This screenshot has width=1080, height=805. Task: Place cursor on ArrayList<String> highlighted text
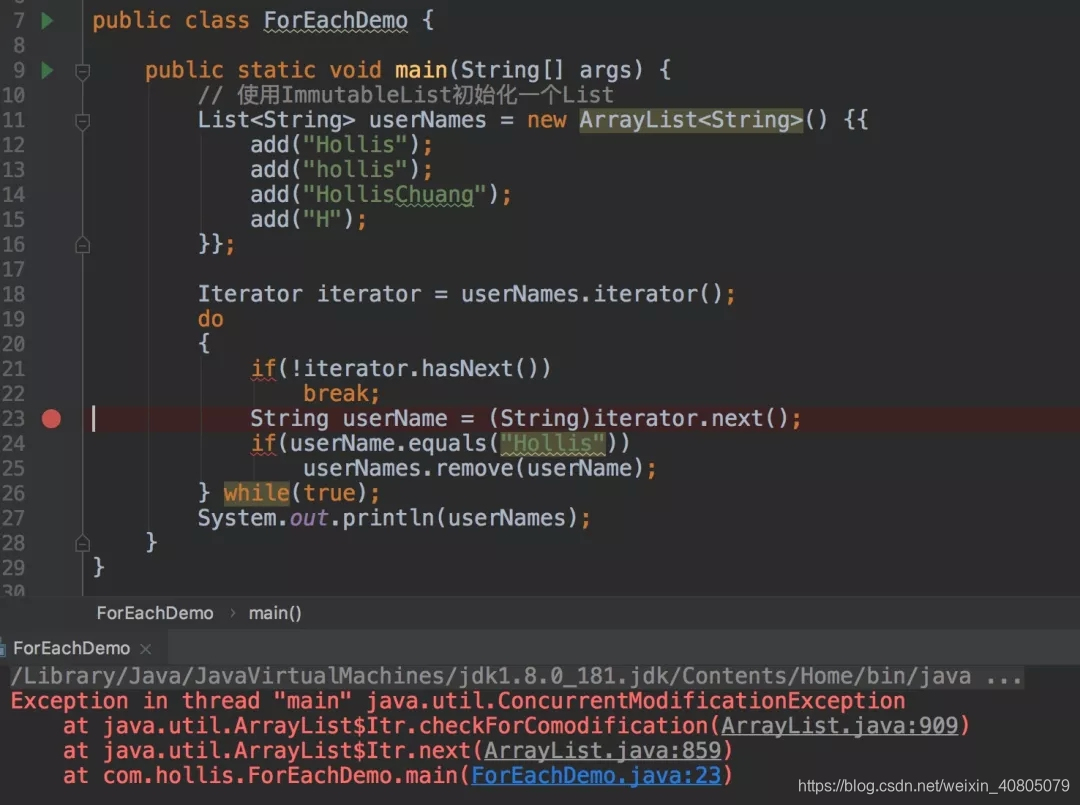691,120
